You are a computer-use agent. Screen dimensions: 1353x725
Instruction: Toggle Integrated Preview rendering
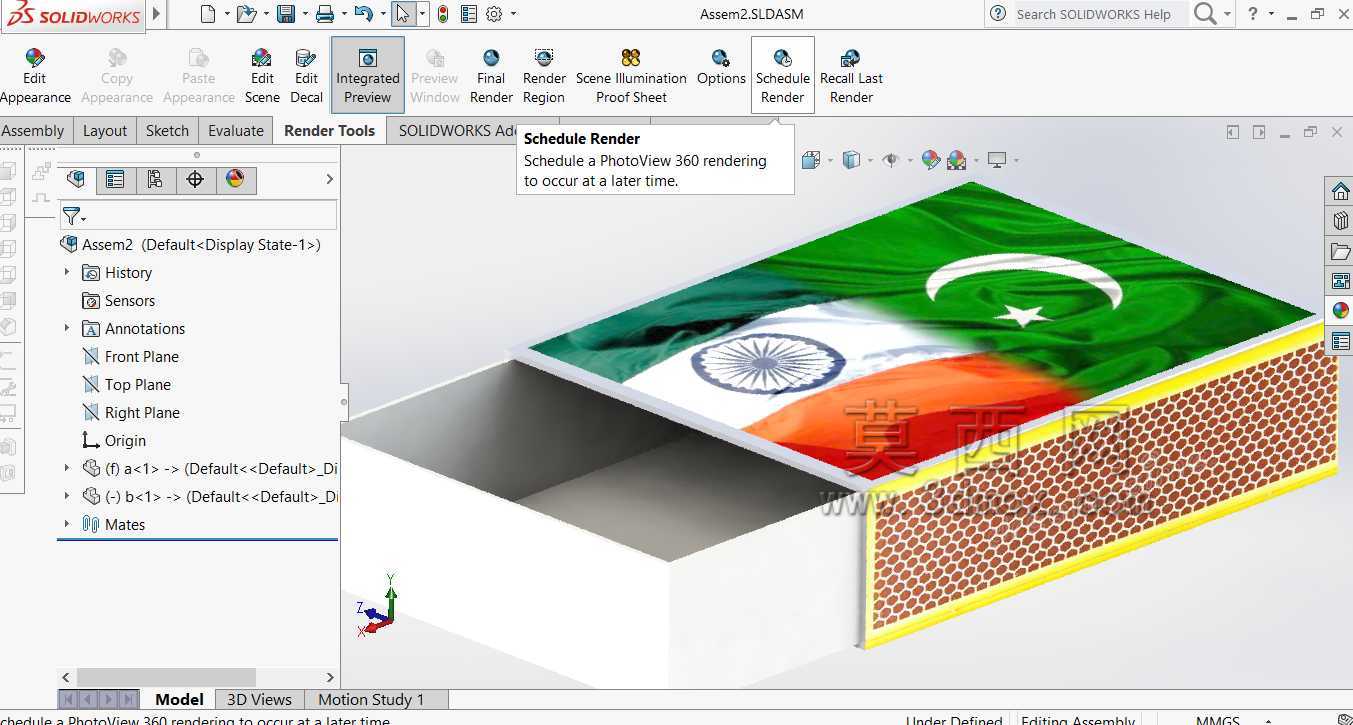click(x=367, y=76)
